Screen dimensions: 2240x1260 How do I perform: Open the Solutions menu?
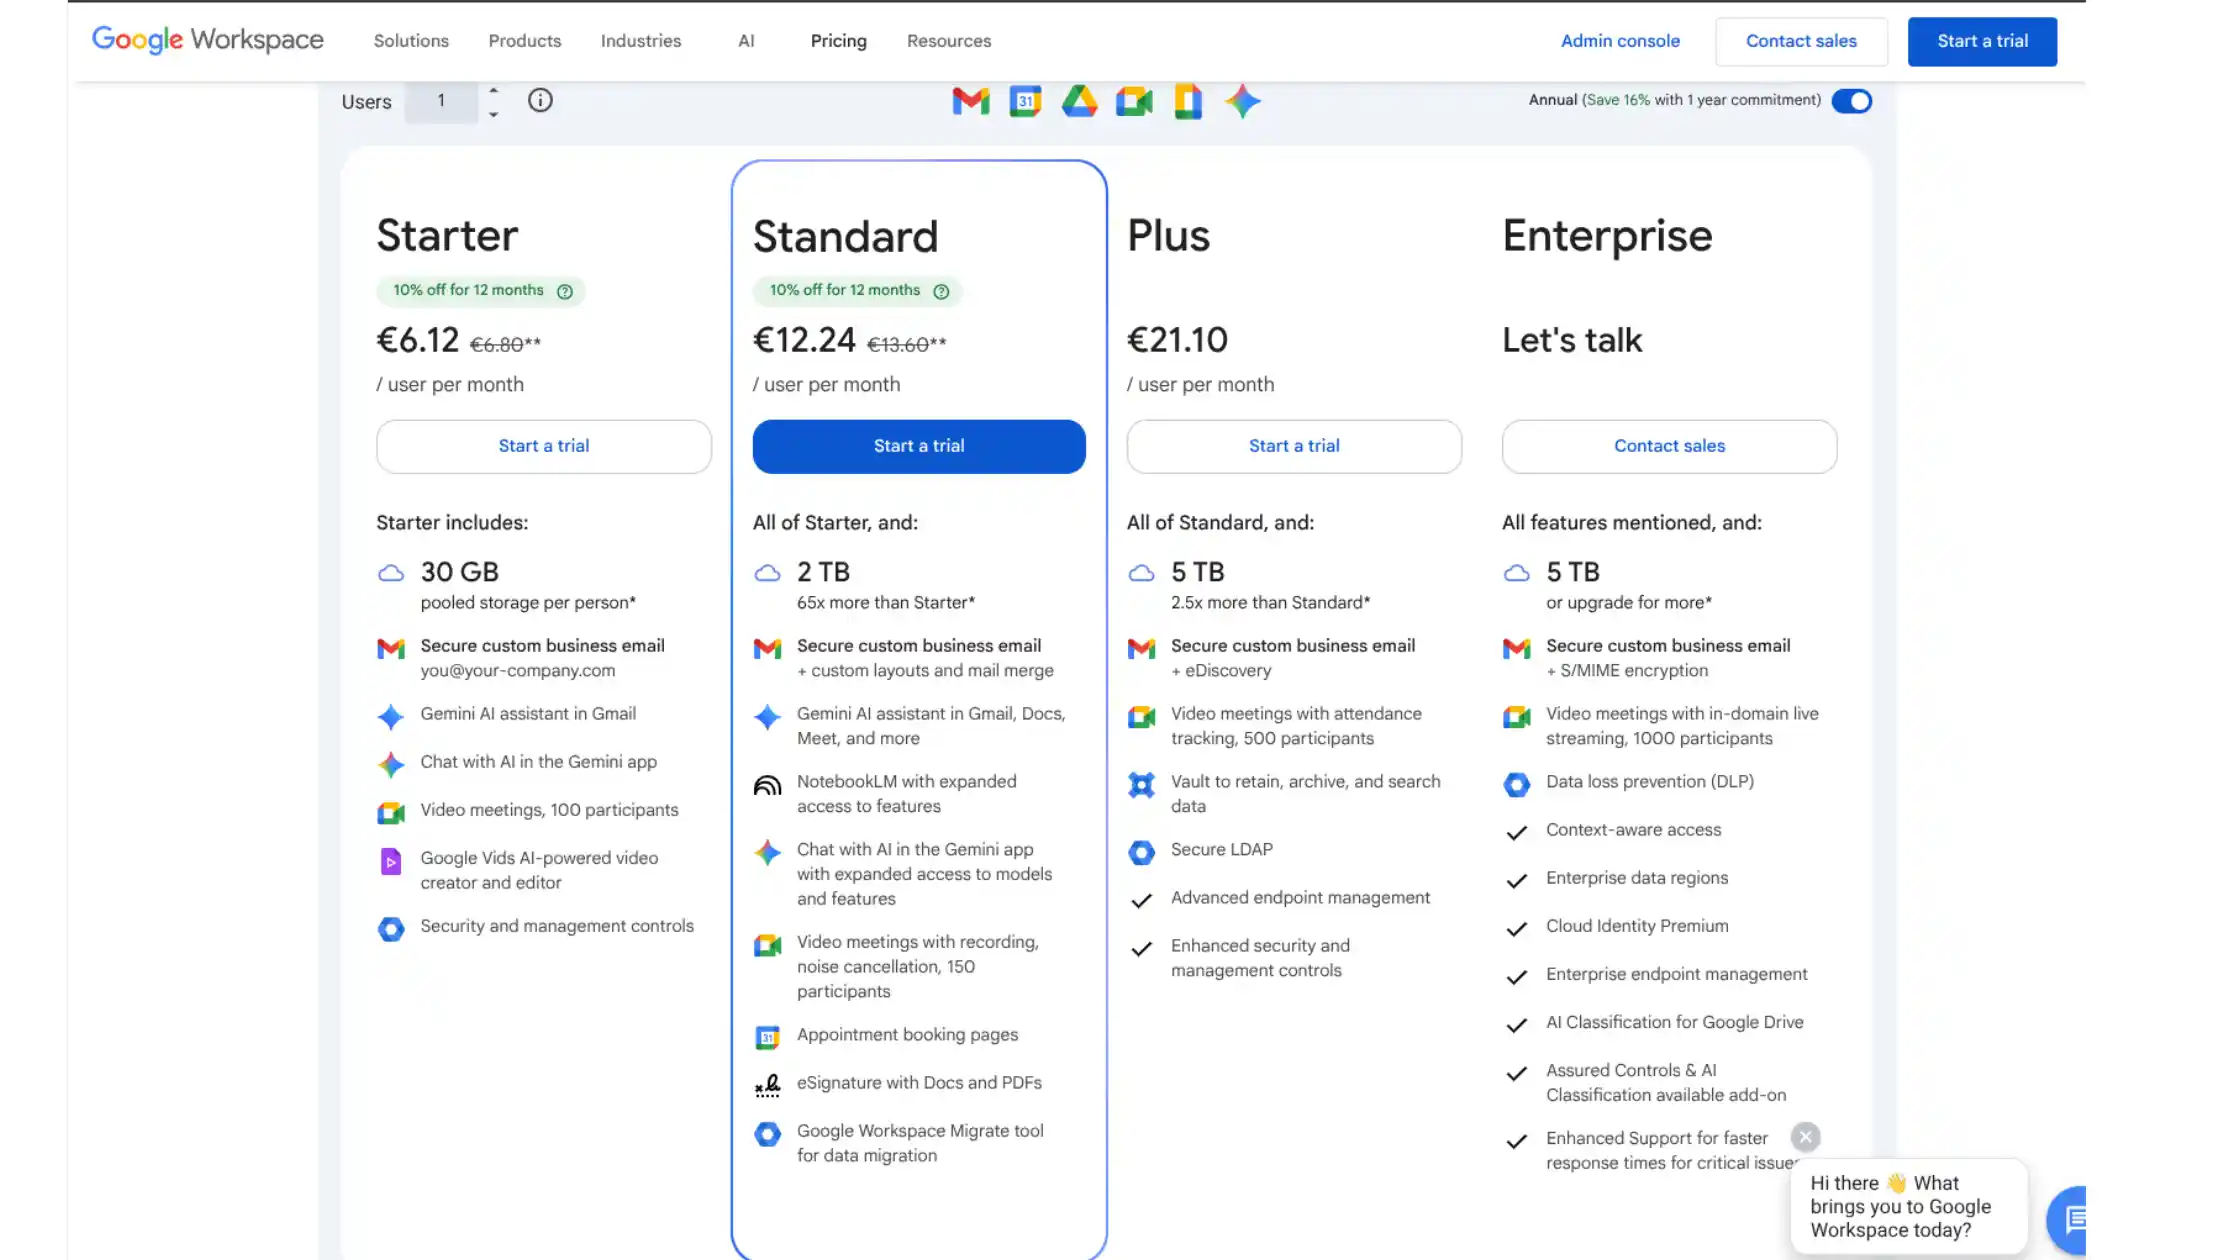411,41
